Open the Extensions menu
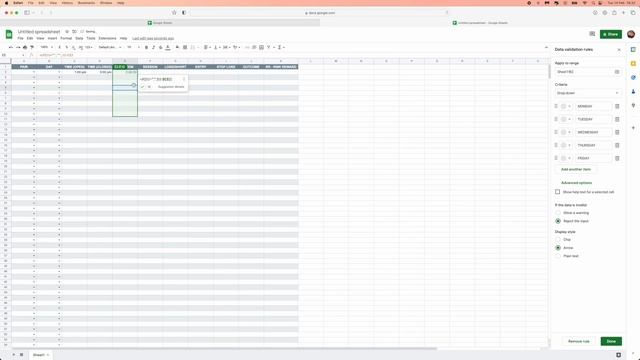The image size is (640, 360). click(107, 38)
